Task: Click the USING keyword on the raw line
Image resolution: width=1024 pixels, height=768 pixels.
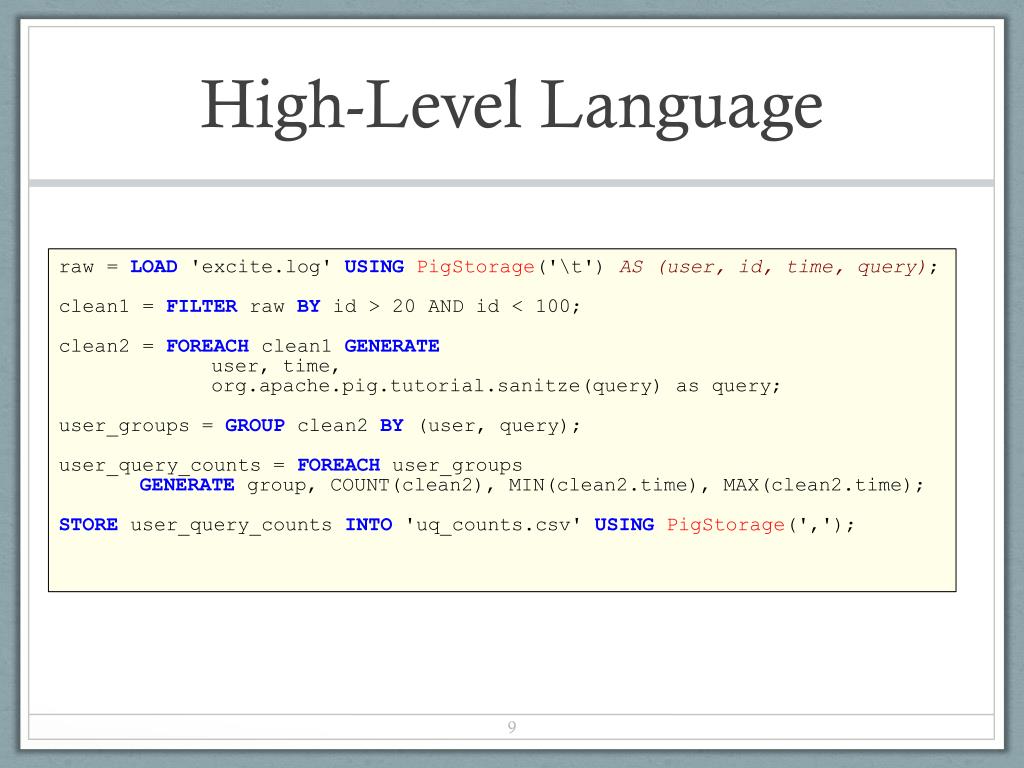Action: (374, 266)
